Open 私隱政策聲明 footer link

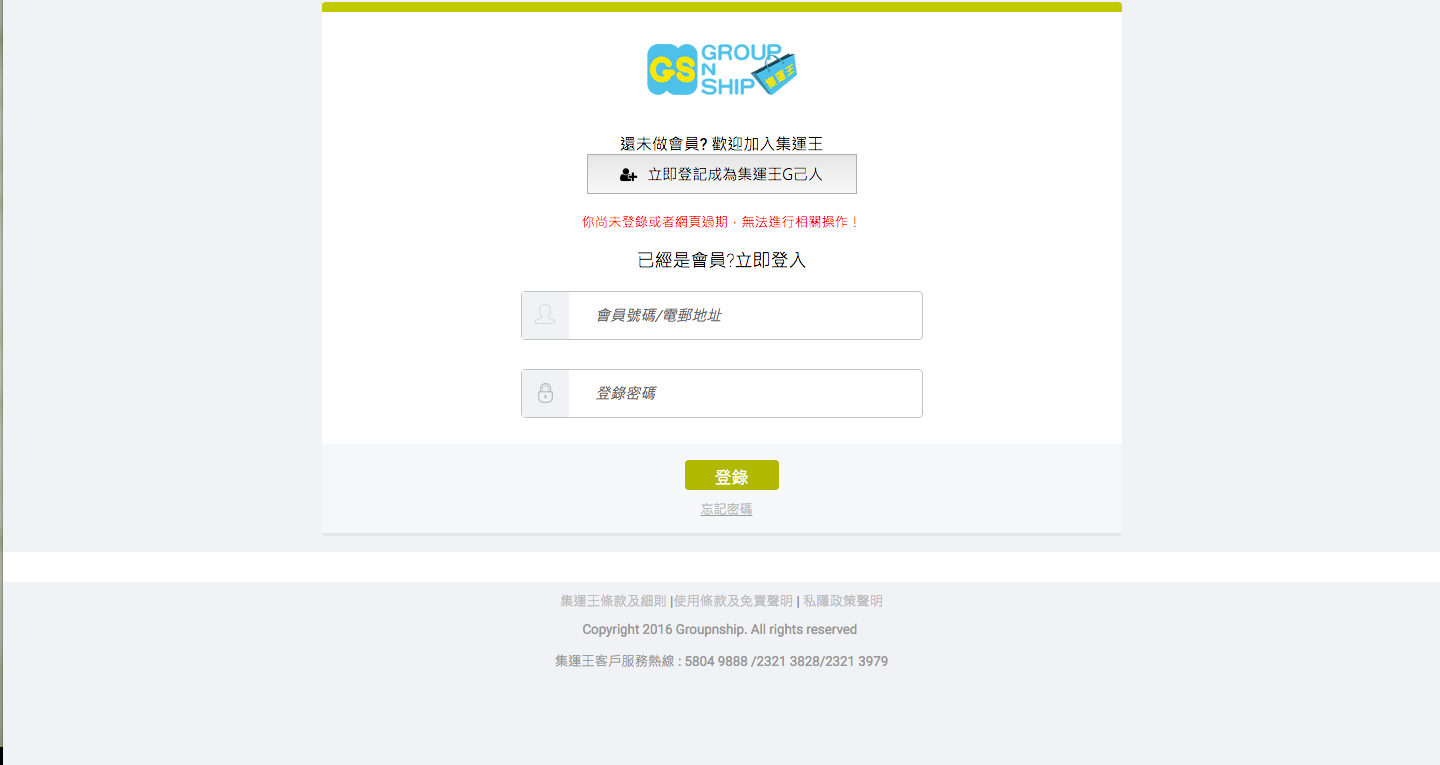(843, 601)
